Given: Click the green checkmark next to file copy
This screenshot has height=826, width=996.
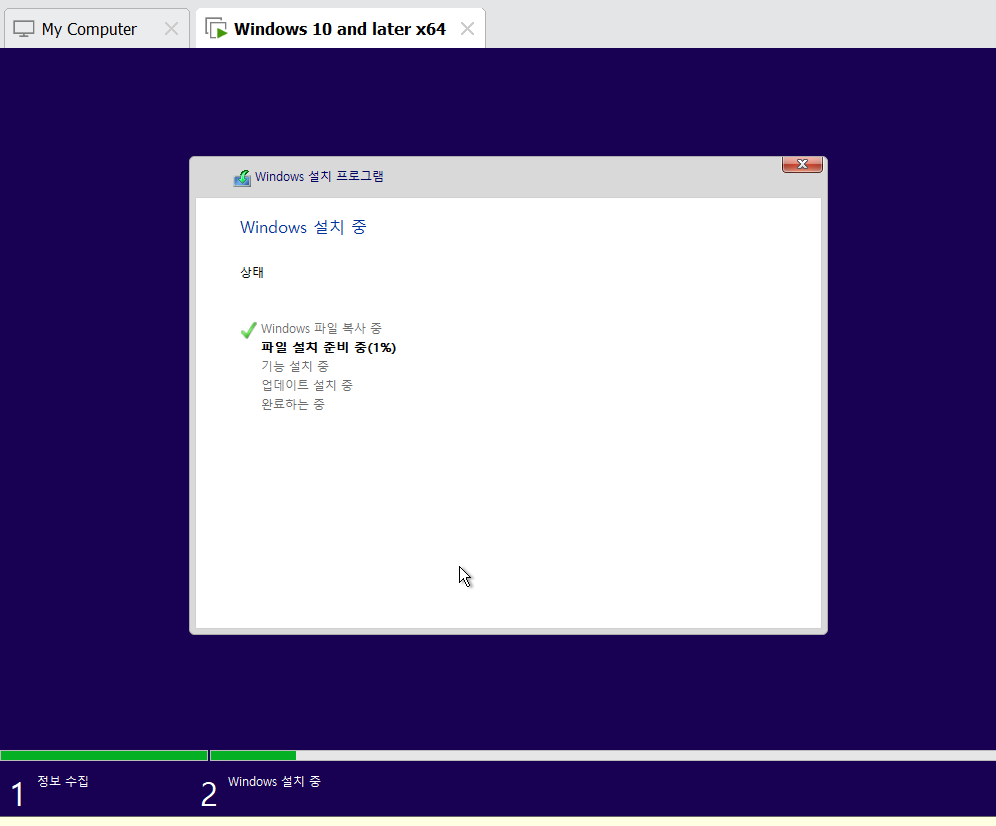Looking at the screenshot, I should pyautogui.click(x=248, y=330).
